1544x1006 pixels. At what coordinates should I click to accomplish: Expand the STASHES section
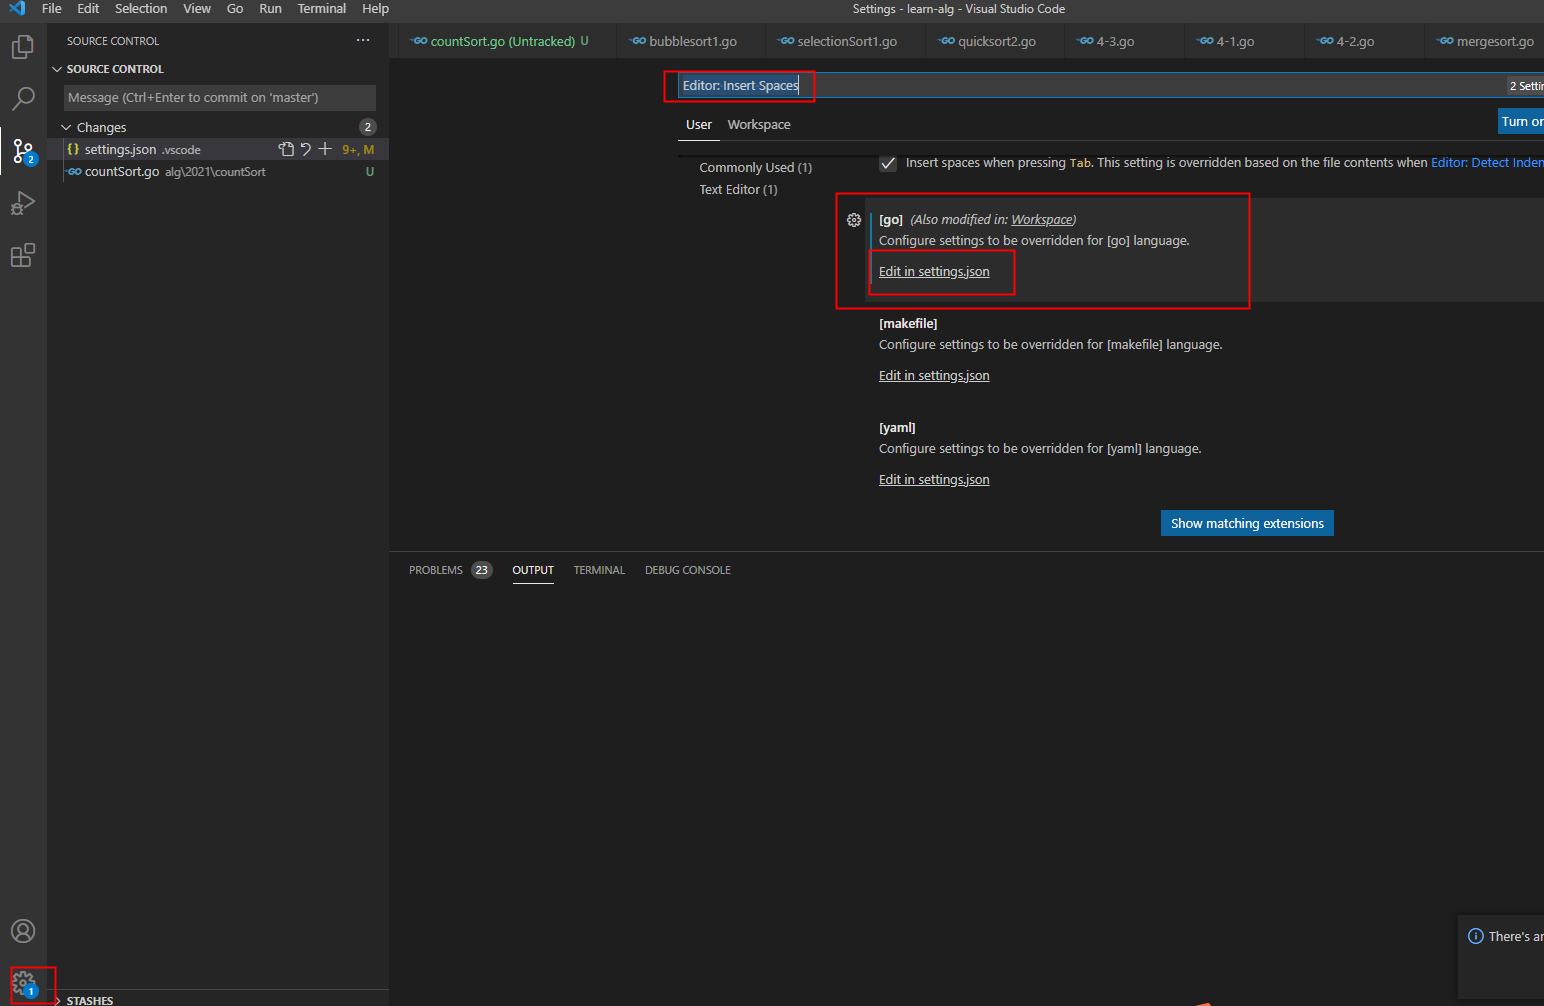(58, 1000)
